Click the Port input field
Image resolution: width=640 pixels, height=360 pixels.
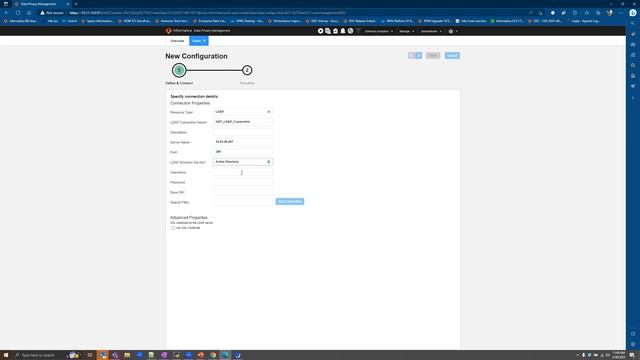click(243, 151)
